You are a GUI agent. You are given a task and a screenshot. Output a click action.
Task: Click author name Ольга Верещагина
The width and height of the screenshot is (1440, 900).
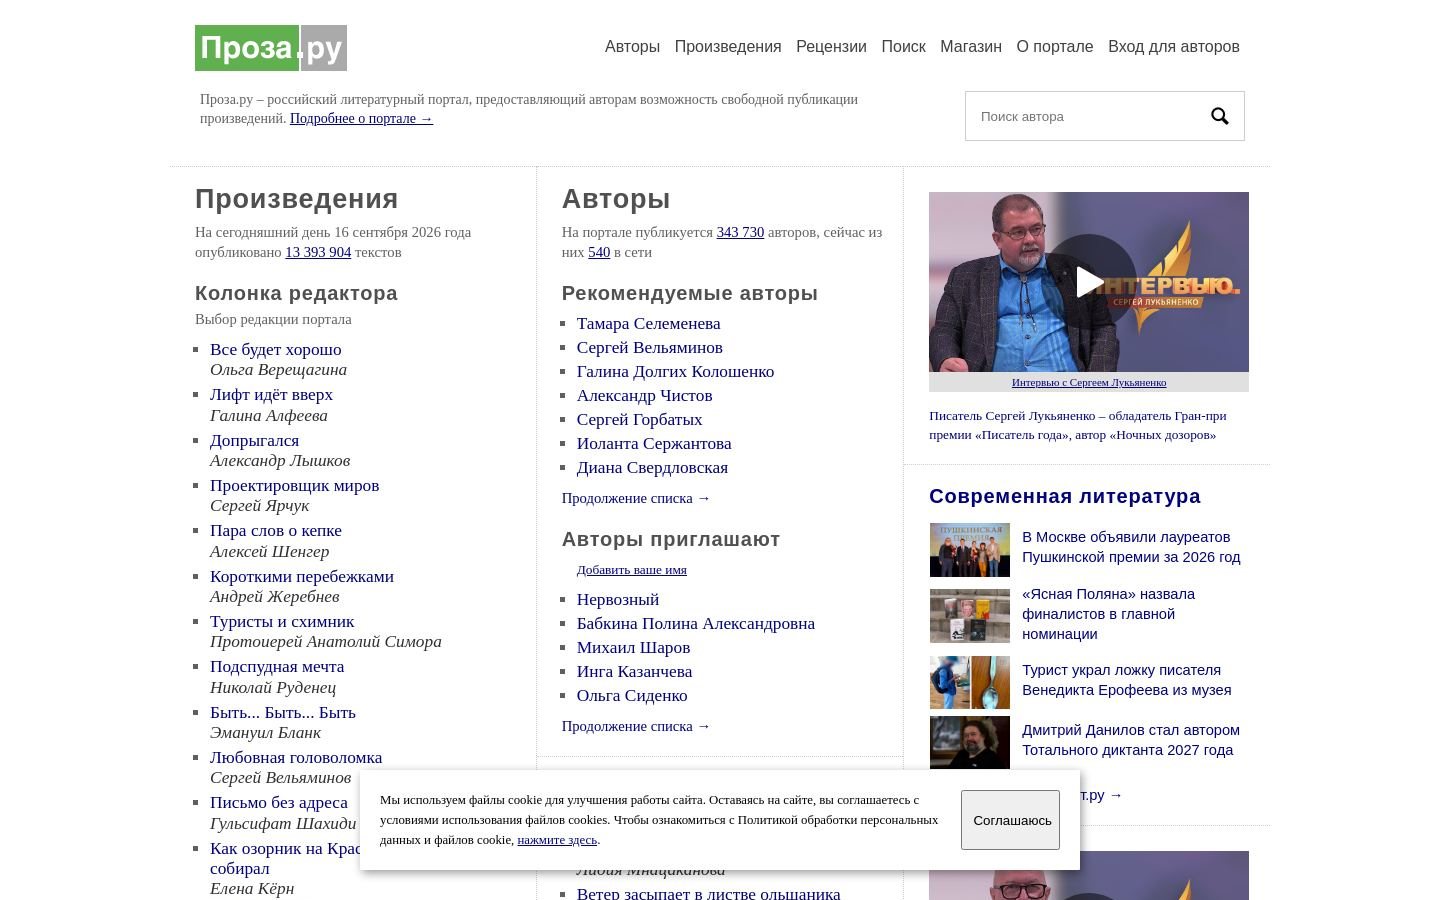(278, 369)
